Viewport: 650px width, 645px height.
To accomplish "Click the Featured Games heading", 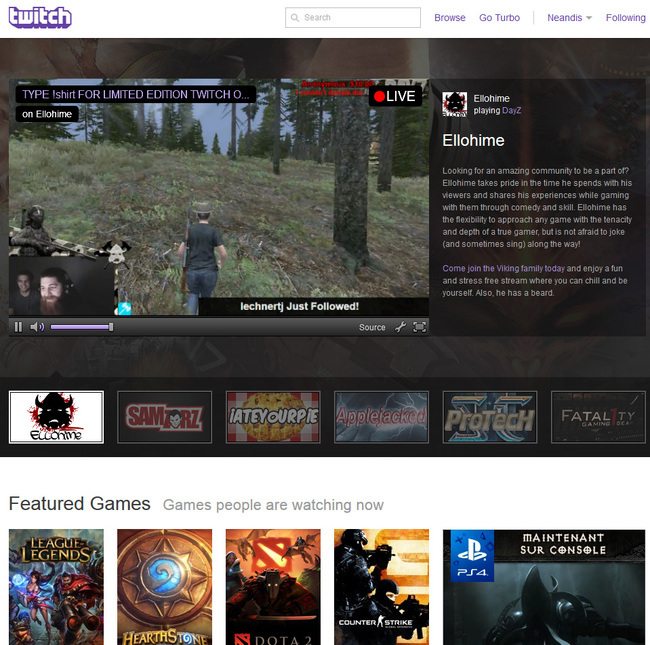I will [80, 504].
